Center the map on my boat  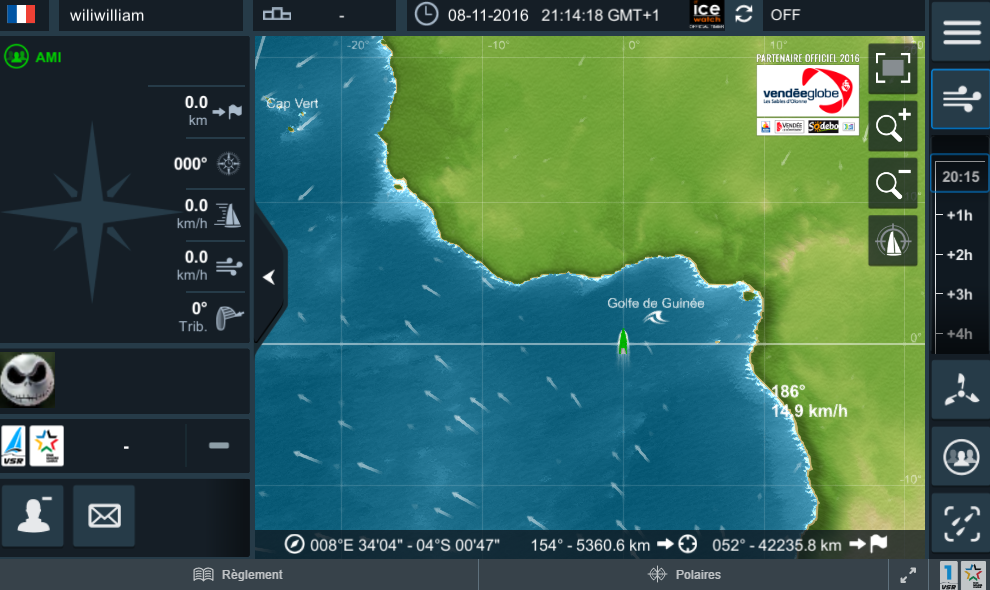(x=892, y=241)
